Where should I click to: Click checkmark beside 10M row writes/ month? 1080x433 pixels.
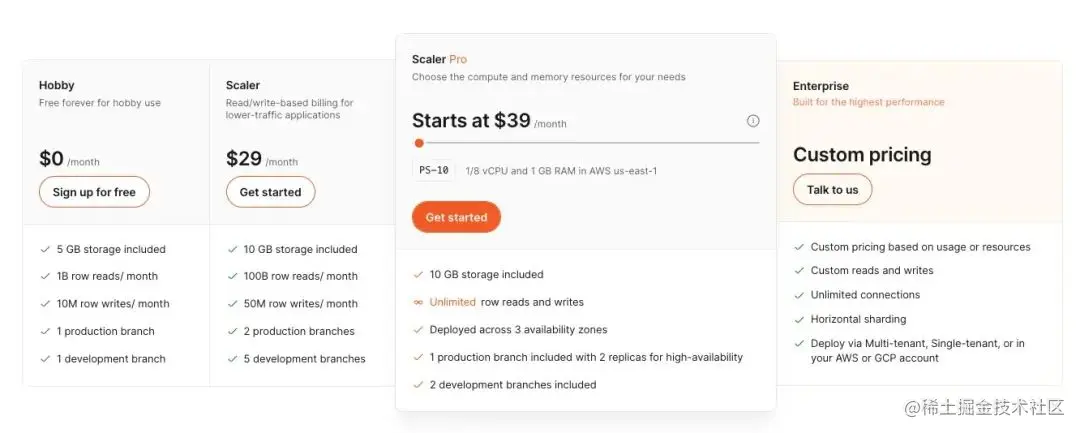(x=45, y=303)
